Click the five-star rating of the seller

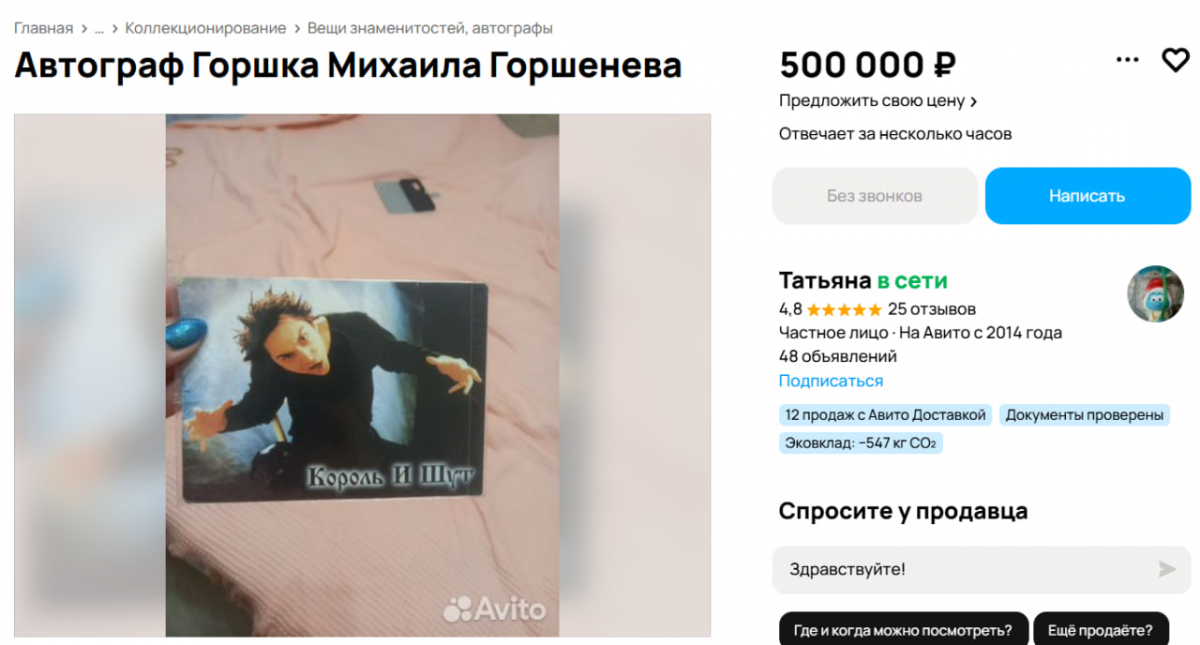click(x=844, y=309)
